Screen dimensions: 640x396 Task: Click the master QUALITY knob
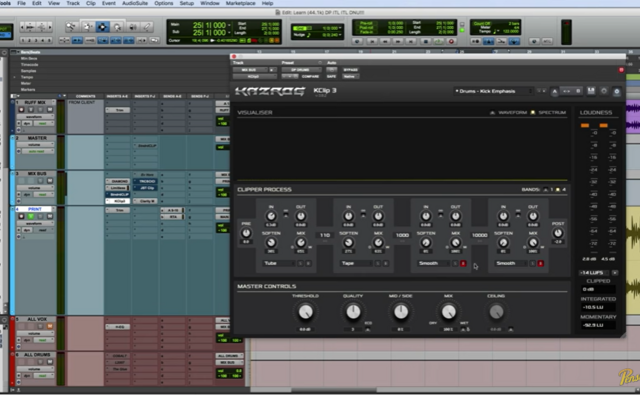coord(353,312)
